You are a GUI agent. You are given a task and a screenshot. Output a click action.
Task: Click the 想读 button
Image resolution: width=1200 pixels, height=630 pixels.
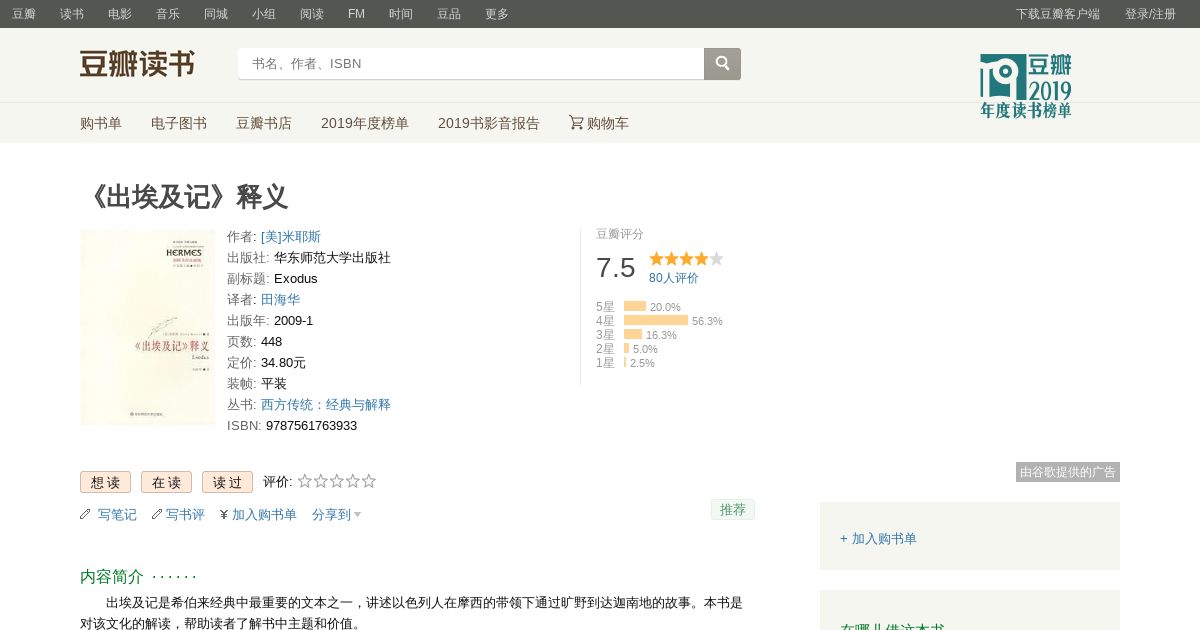tap(105, 482)
